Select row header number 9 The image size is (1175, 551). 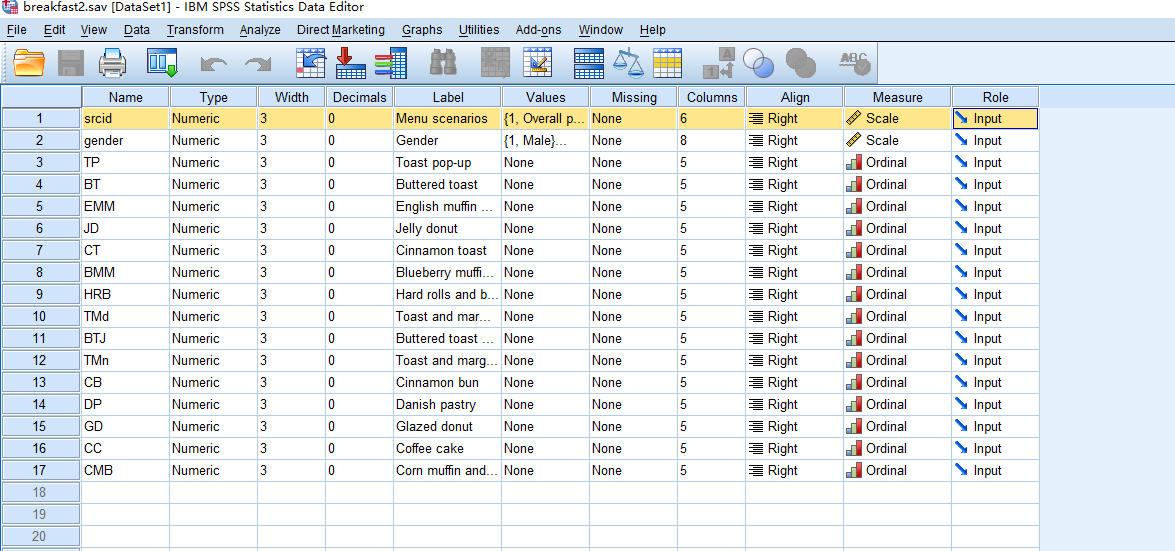[40, 295]
